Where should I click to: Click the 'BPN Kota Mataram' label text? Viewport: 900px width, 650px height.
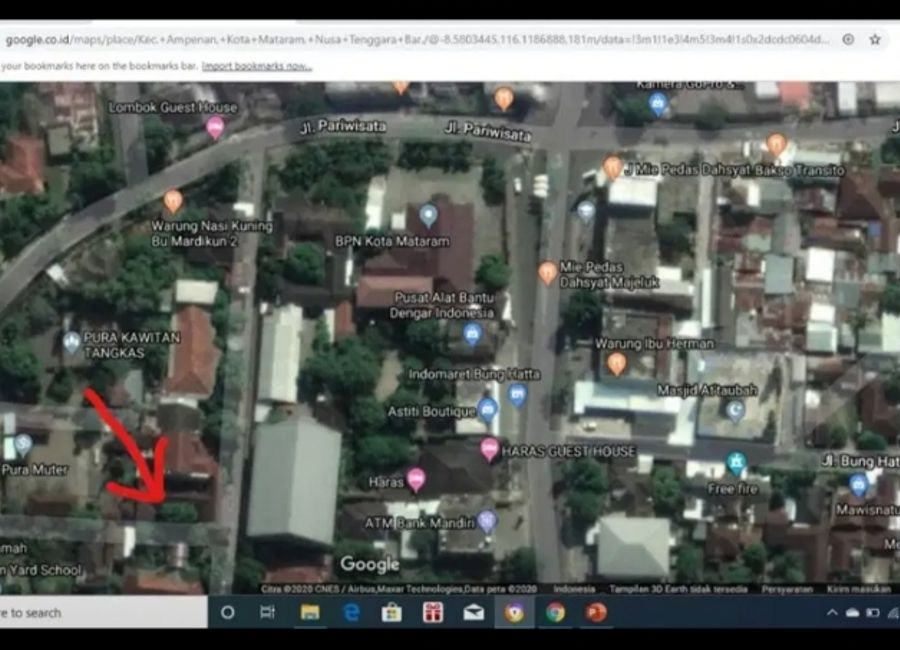coord(392,241)
